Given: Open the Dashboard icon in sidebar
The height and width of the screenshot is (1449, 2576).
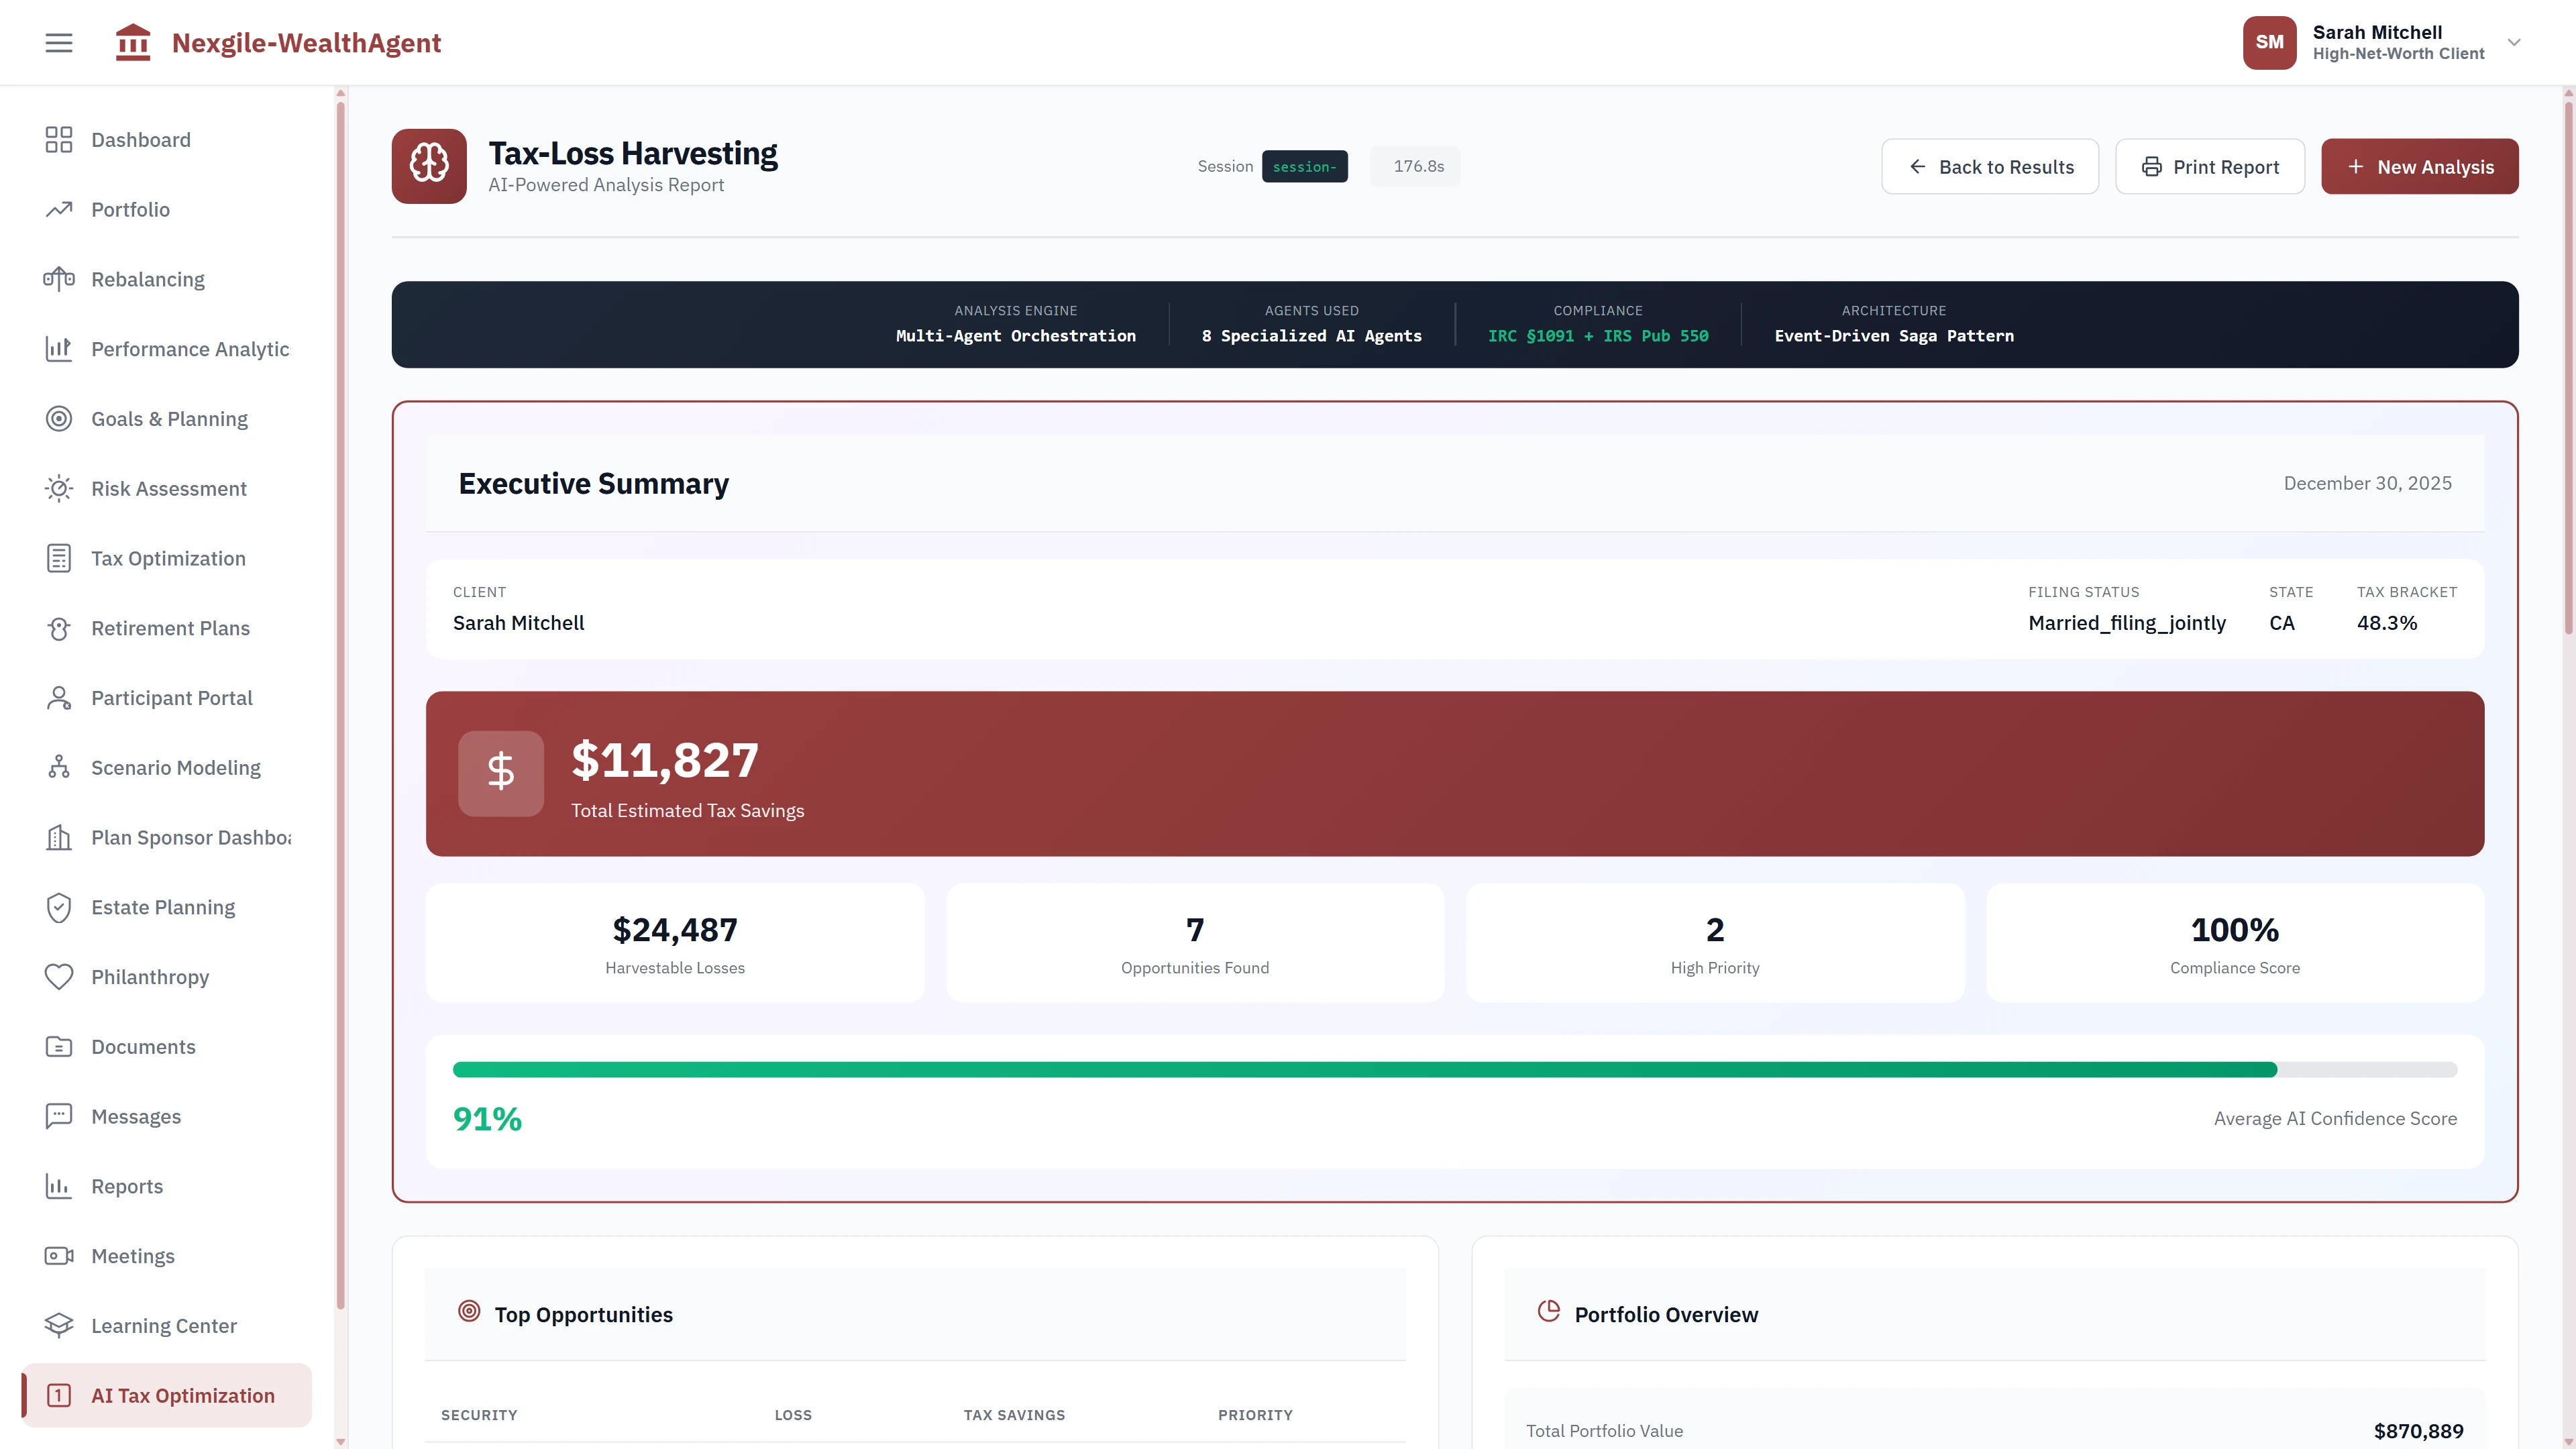Looking at the screenshot, I should pos(58,140).
